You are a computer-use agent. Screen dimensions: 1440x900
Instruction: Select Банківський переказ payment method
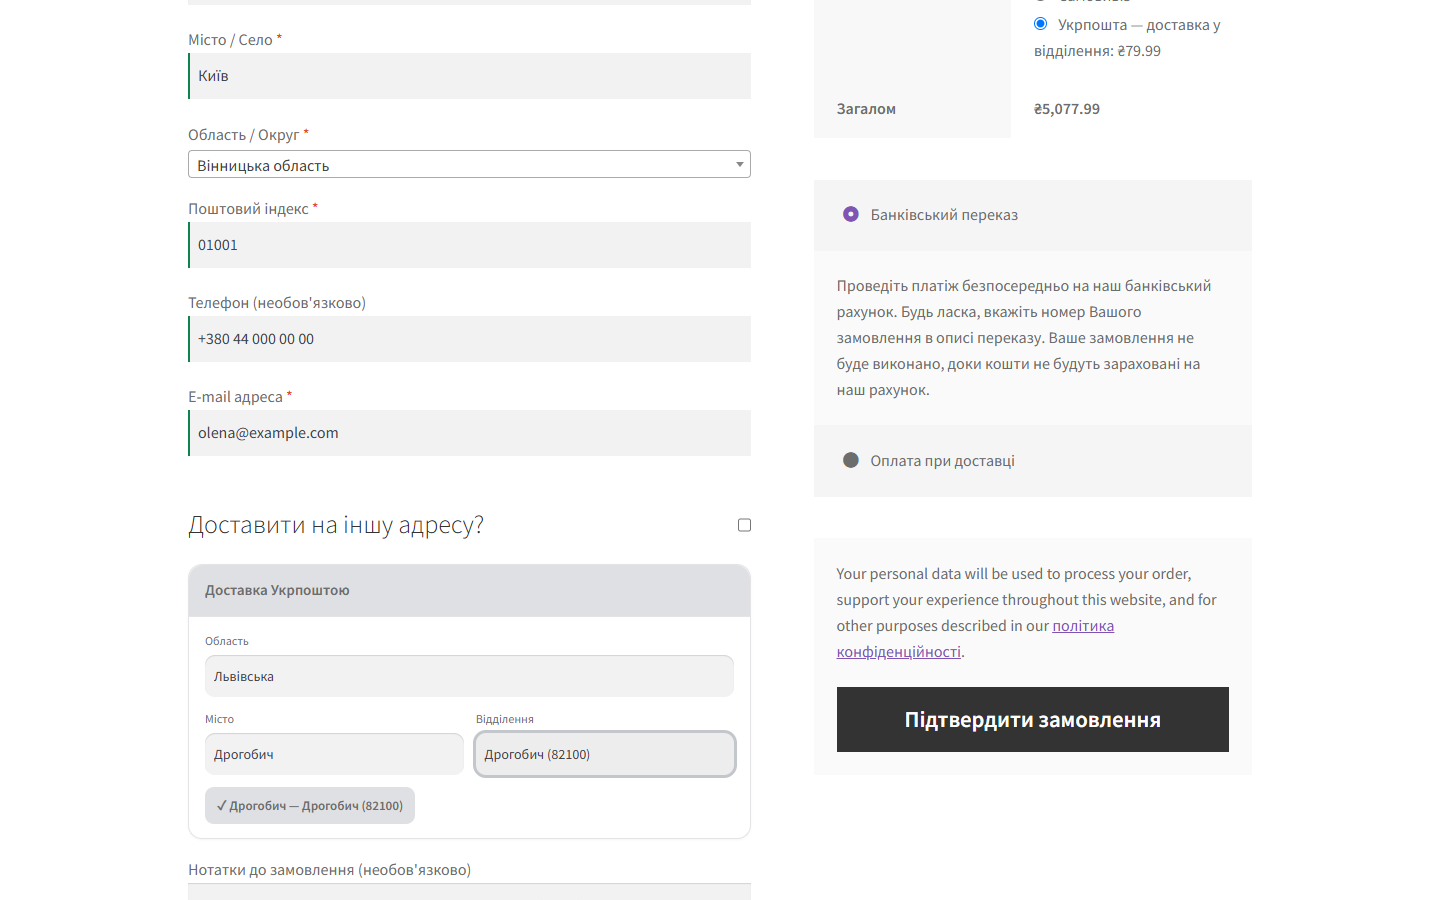tap(851, 214)
